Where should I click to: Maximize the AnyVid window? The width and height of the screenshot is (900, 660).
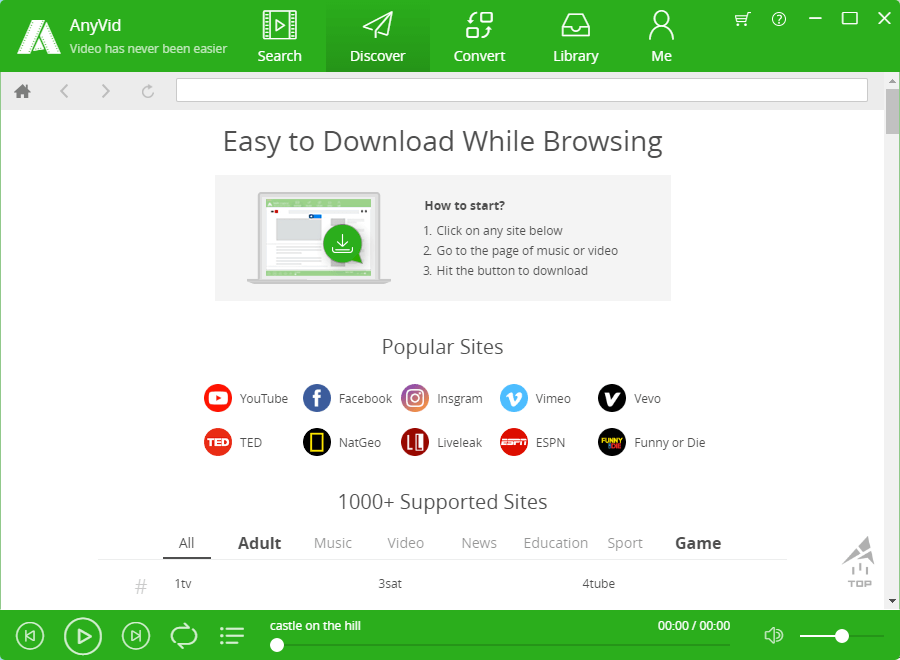click(849, 19)
